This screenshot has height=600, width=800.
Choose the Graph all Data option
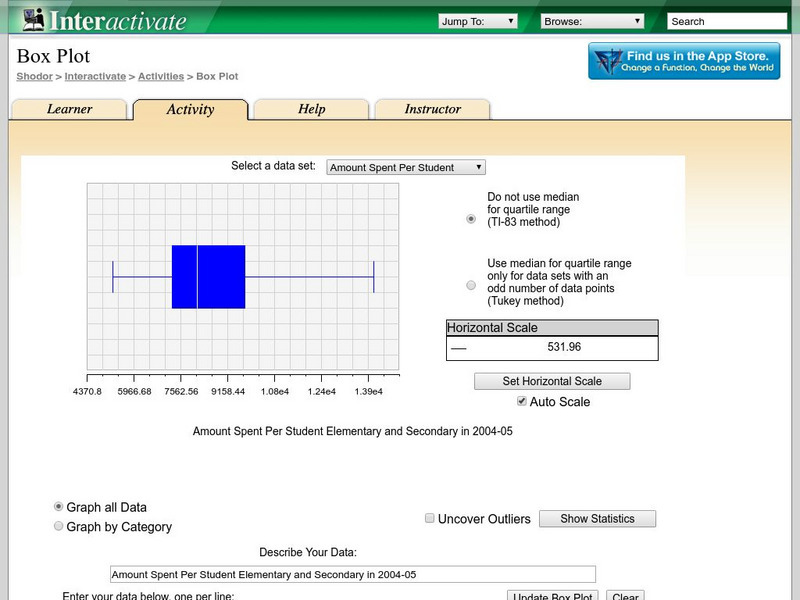[x=58, y=507]
